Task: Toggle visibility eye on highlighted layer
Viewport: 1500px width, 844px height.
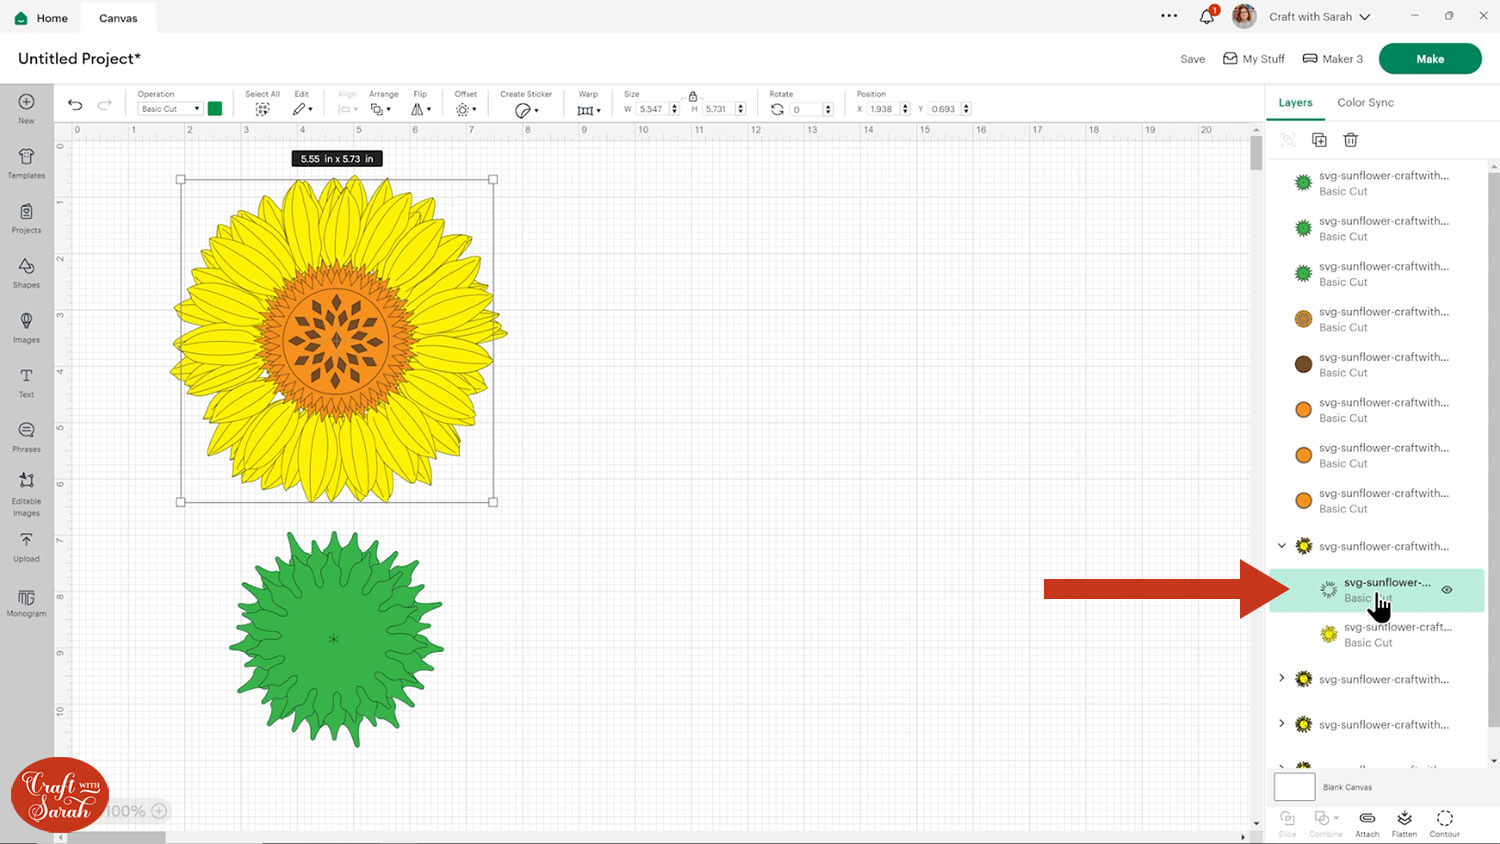Action: (1446, 590)
